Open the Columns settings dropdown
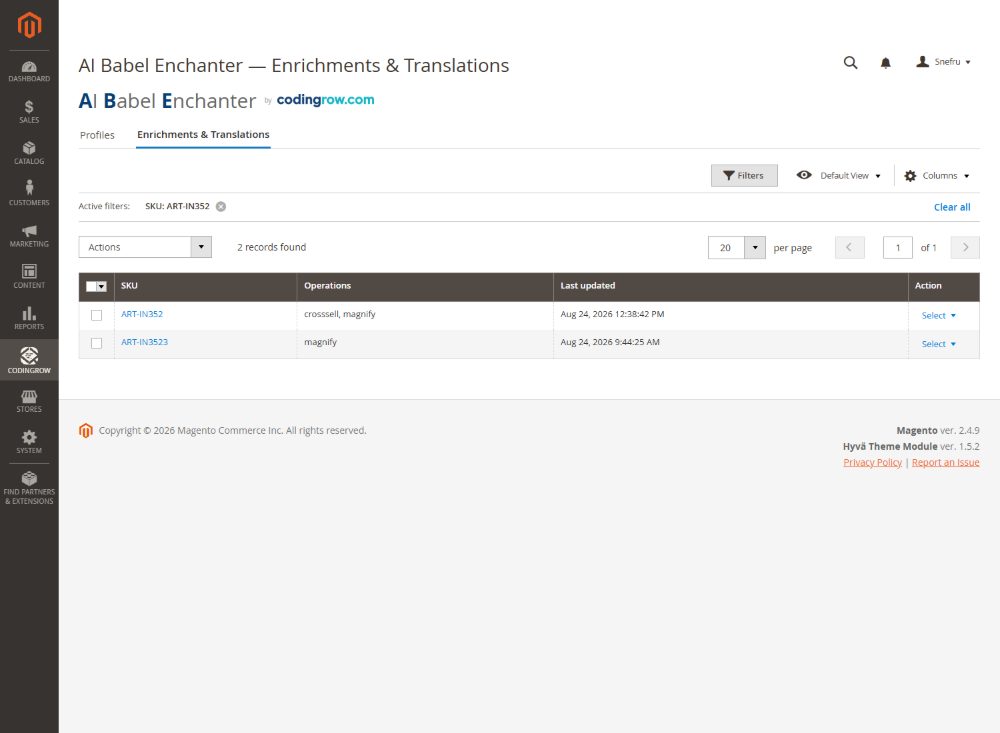The width and height of the screenshot is (1000, 733). (x=937, y=175)
